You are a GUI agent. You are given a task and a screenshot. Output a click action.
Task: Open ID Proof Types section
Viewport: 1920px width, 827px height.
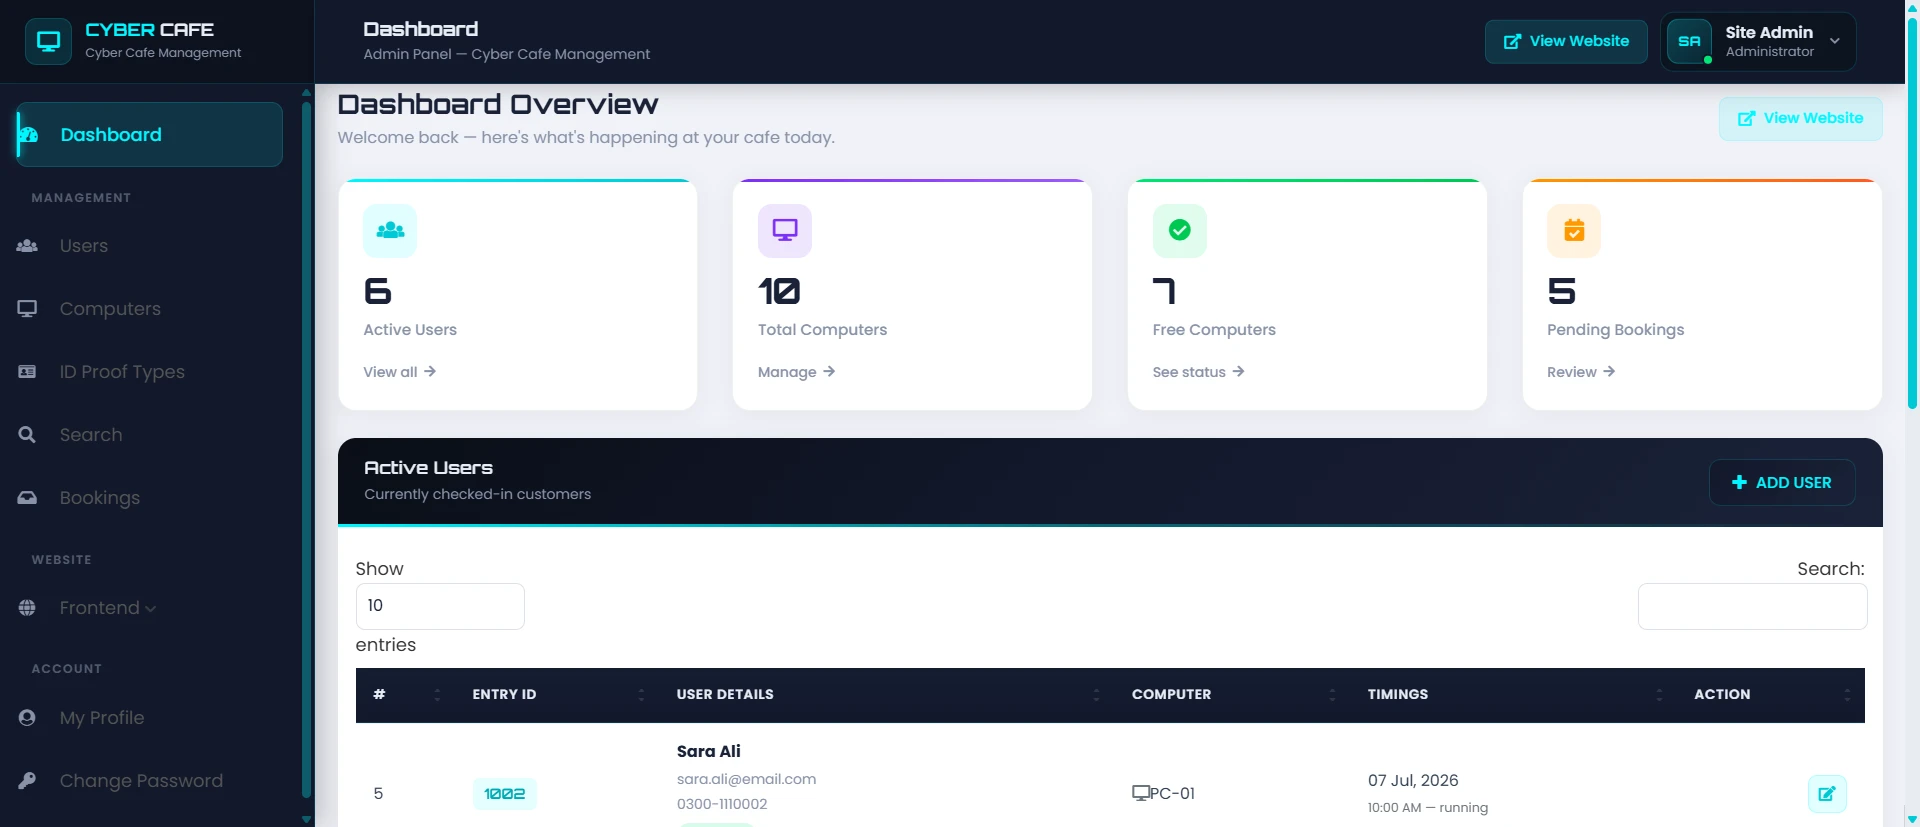coord(122,372)
